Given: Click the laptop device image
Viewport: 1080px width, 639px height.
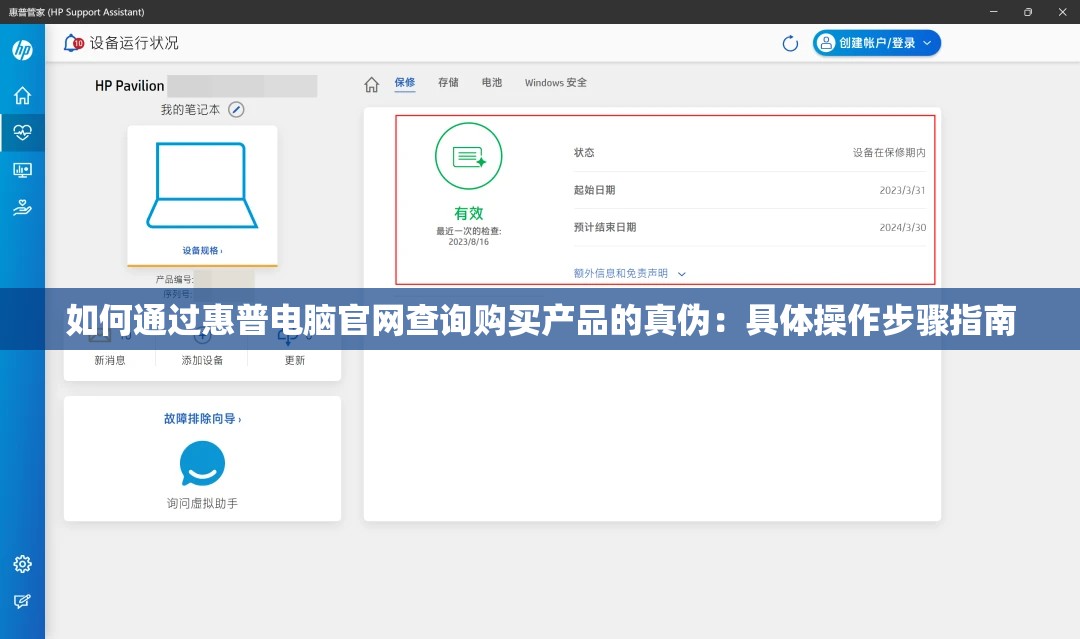Looking at the screenshot, I should pyautogui.click(x=202, y=185).
